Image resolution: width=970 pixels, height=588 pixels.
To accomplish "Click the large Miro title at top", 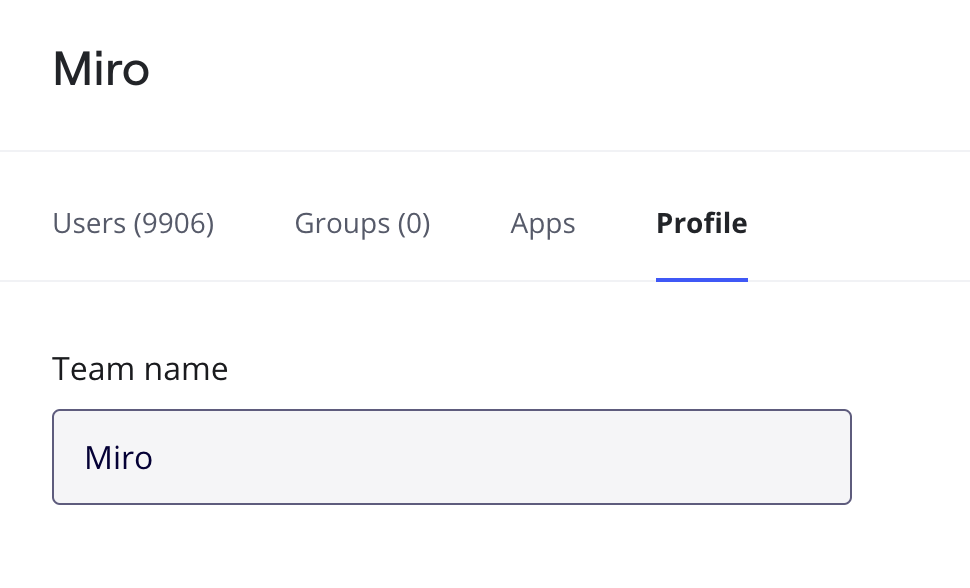I will pyautogui.click(x=101, y=69).
